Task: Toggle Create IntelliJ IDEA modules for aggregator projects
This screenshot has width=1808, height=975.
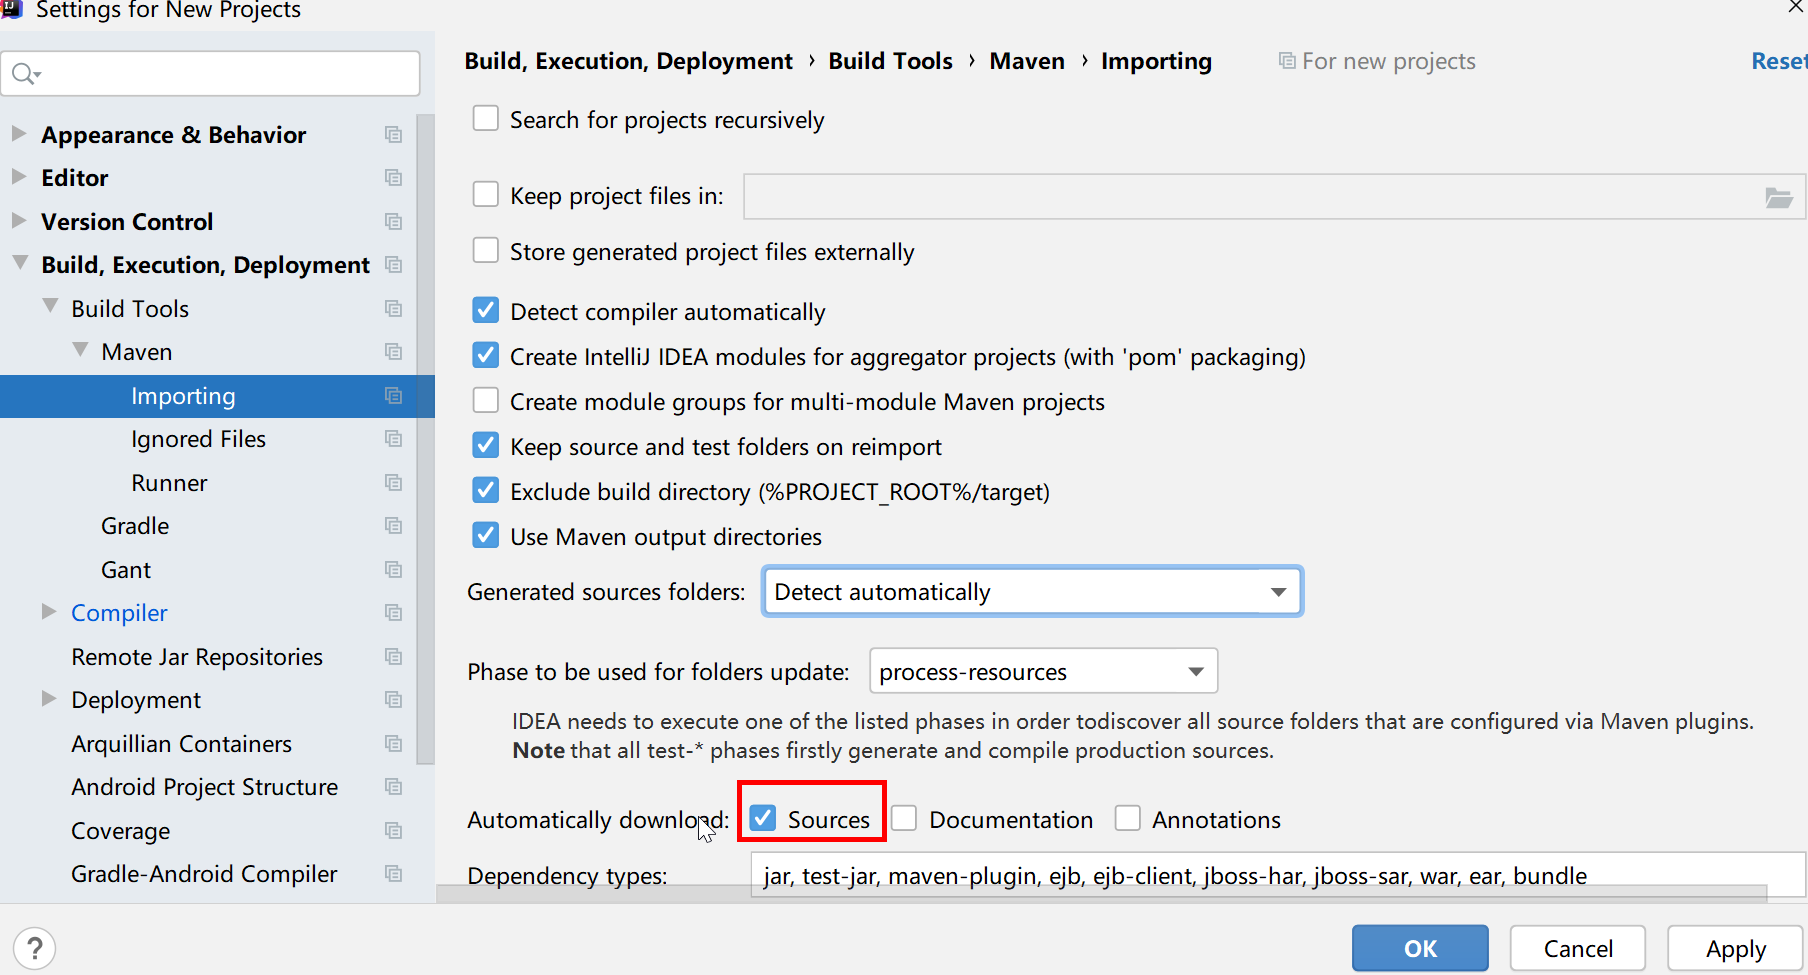Action: (x=485, y=355)
